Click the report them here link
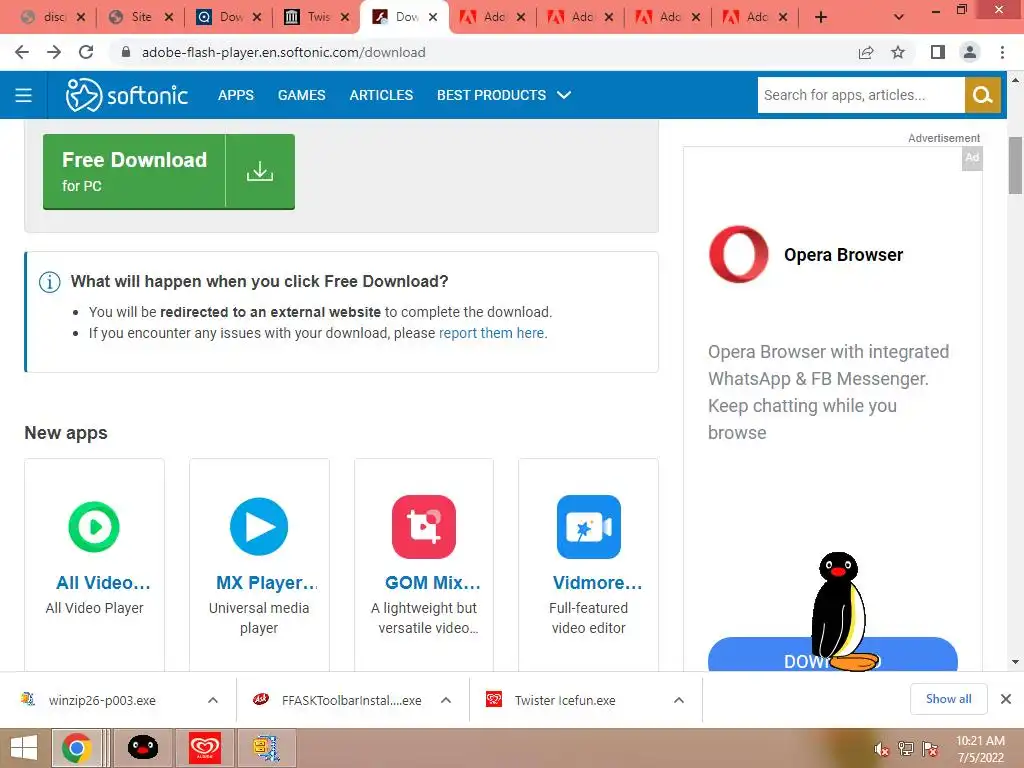 [493, 333]
